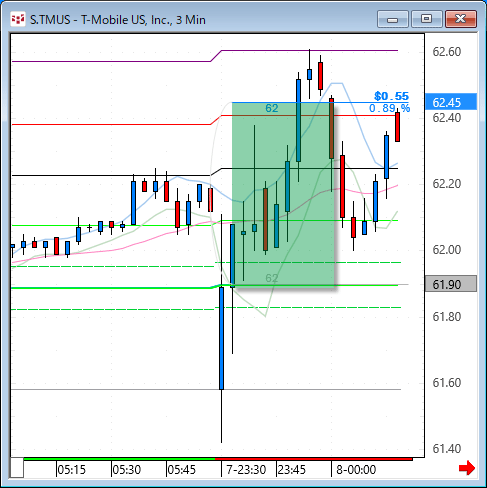Click the upper 62 label in green box
The image size is (487, 488).
click(272, 108)
